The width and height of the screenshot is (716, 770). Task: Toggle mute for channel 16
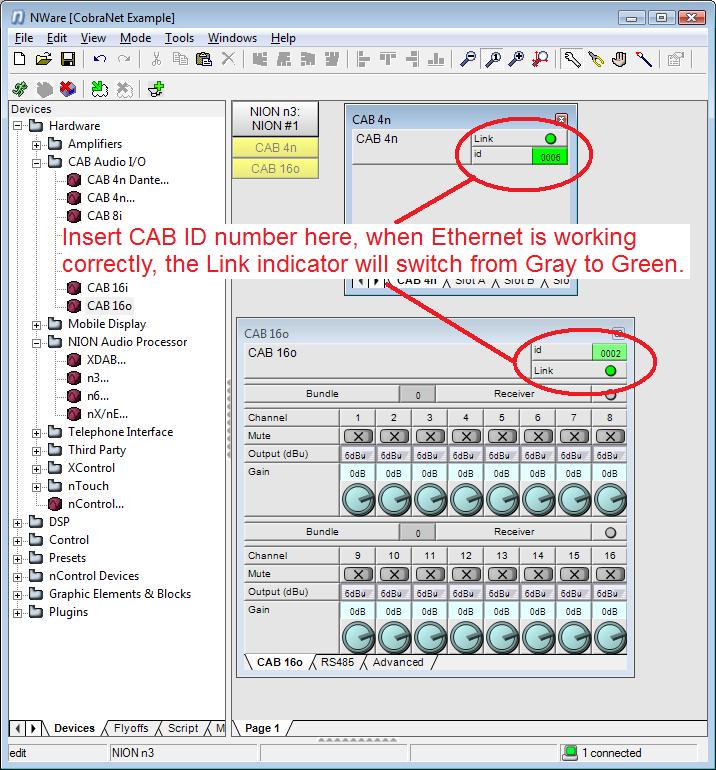pos(610,574)
